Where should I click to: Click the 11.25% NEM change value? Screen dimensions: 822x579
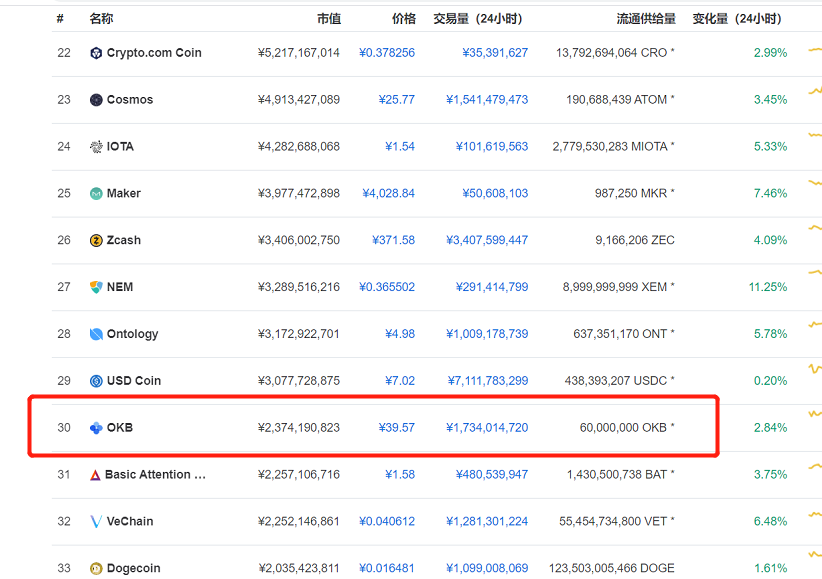tap(768, 287)
